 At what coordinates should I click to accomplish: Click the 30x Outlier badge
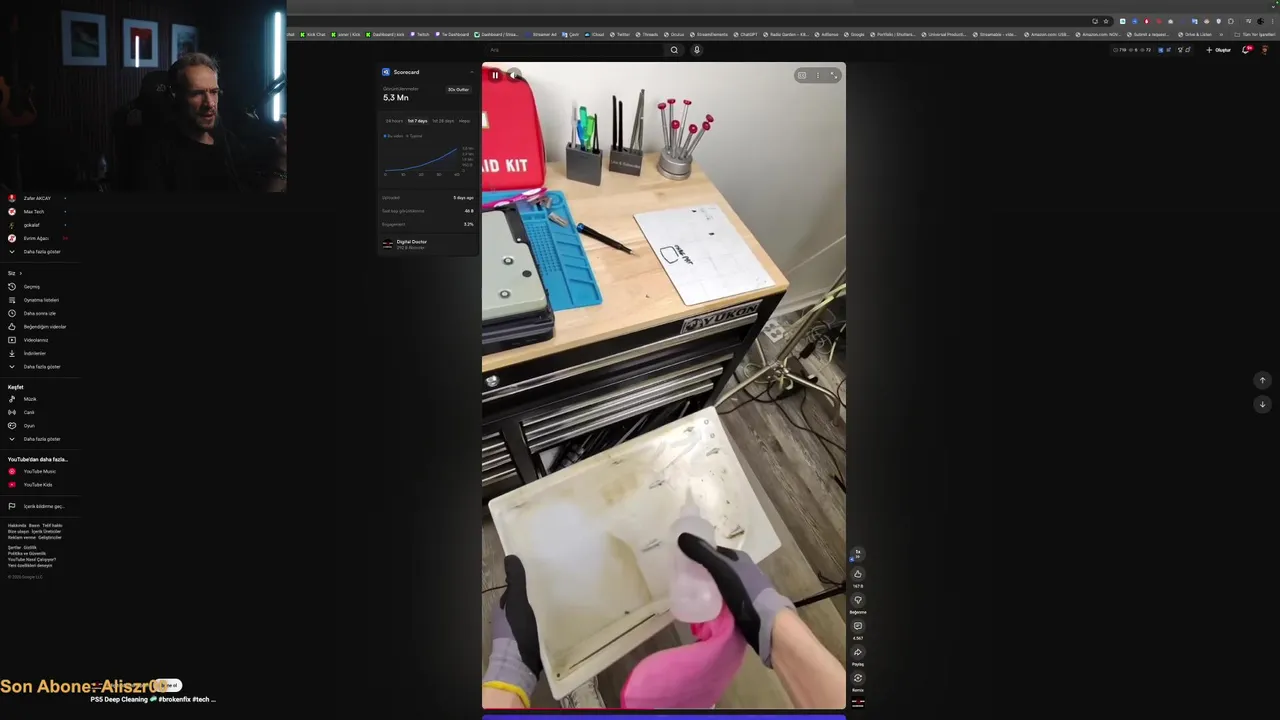(x=458, y=90)
